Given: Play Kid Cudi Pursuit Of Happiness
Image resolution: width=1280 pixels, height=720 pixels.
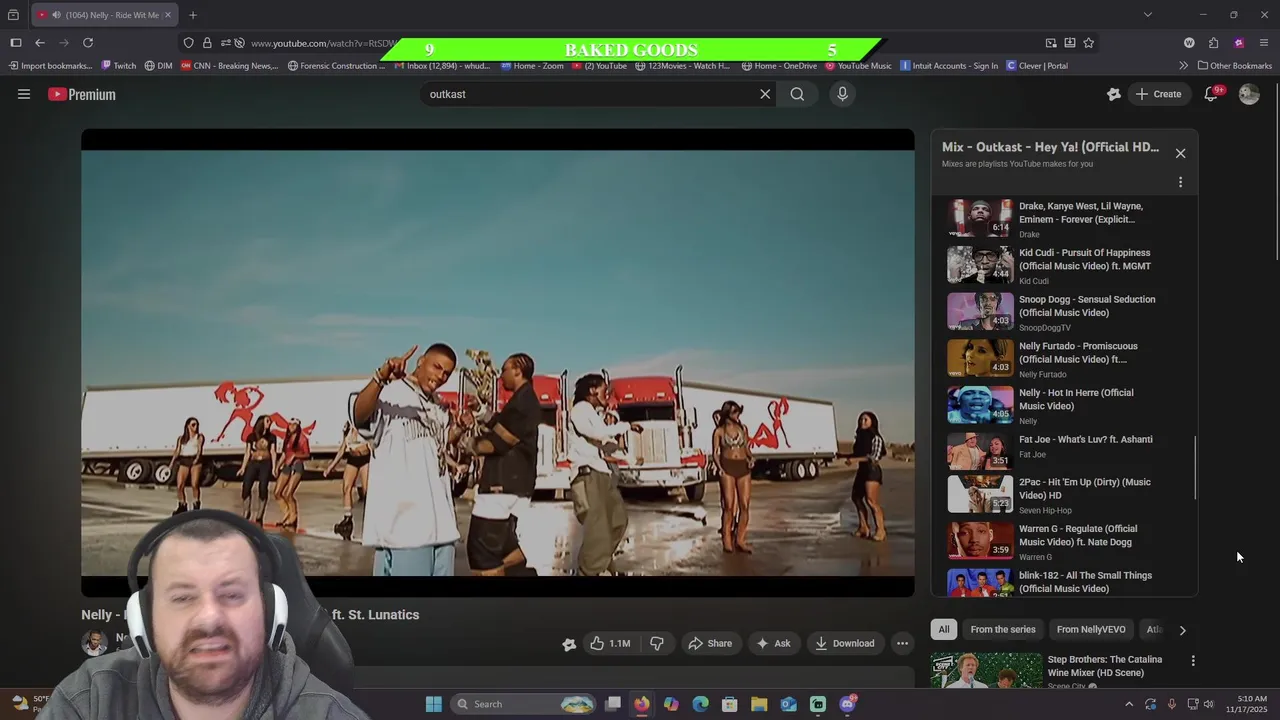Looking at the screenshot, I should click(x=1060, y=265).
